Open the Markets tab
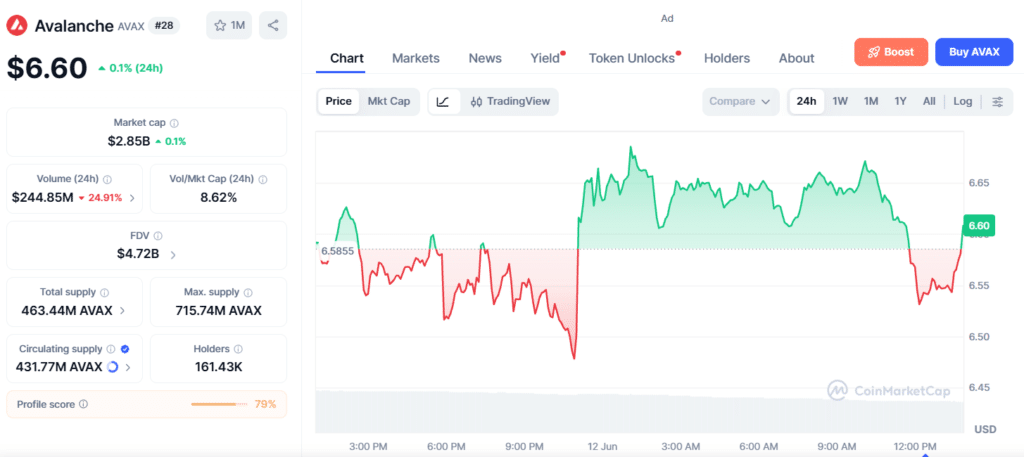 (x=415, y=58)
